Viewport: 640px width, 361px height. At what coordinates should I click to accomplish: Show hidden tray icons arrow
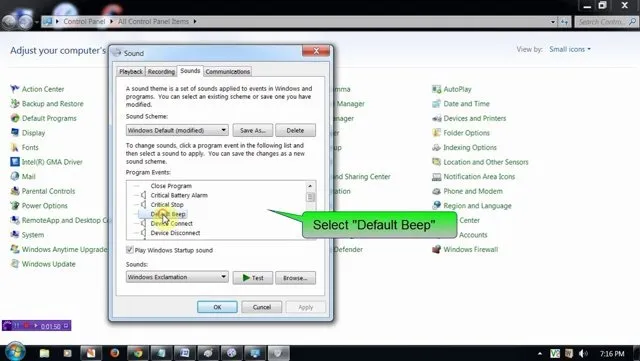tap(540, 354)
